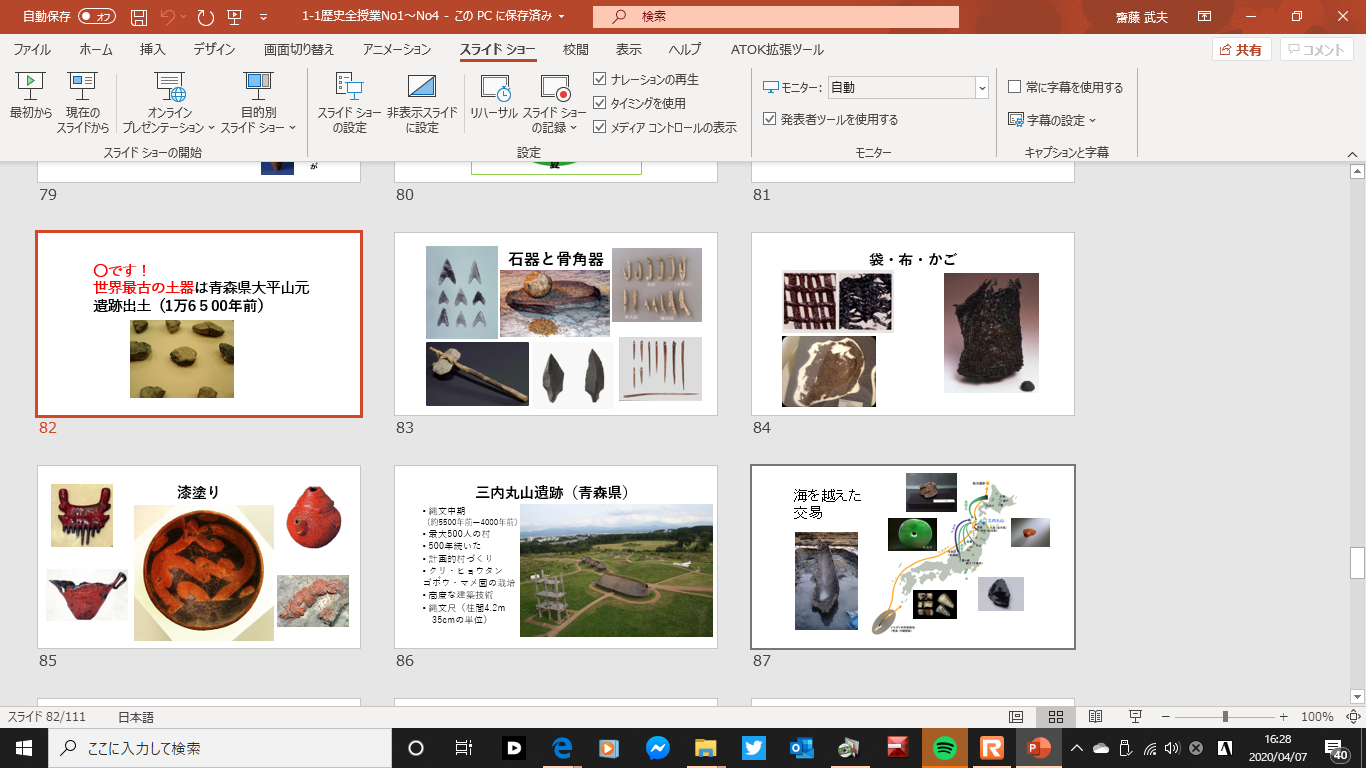Select slide 86 三内丸山遺跡 thumbnail

556,557
